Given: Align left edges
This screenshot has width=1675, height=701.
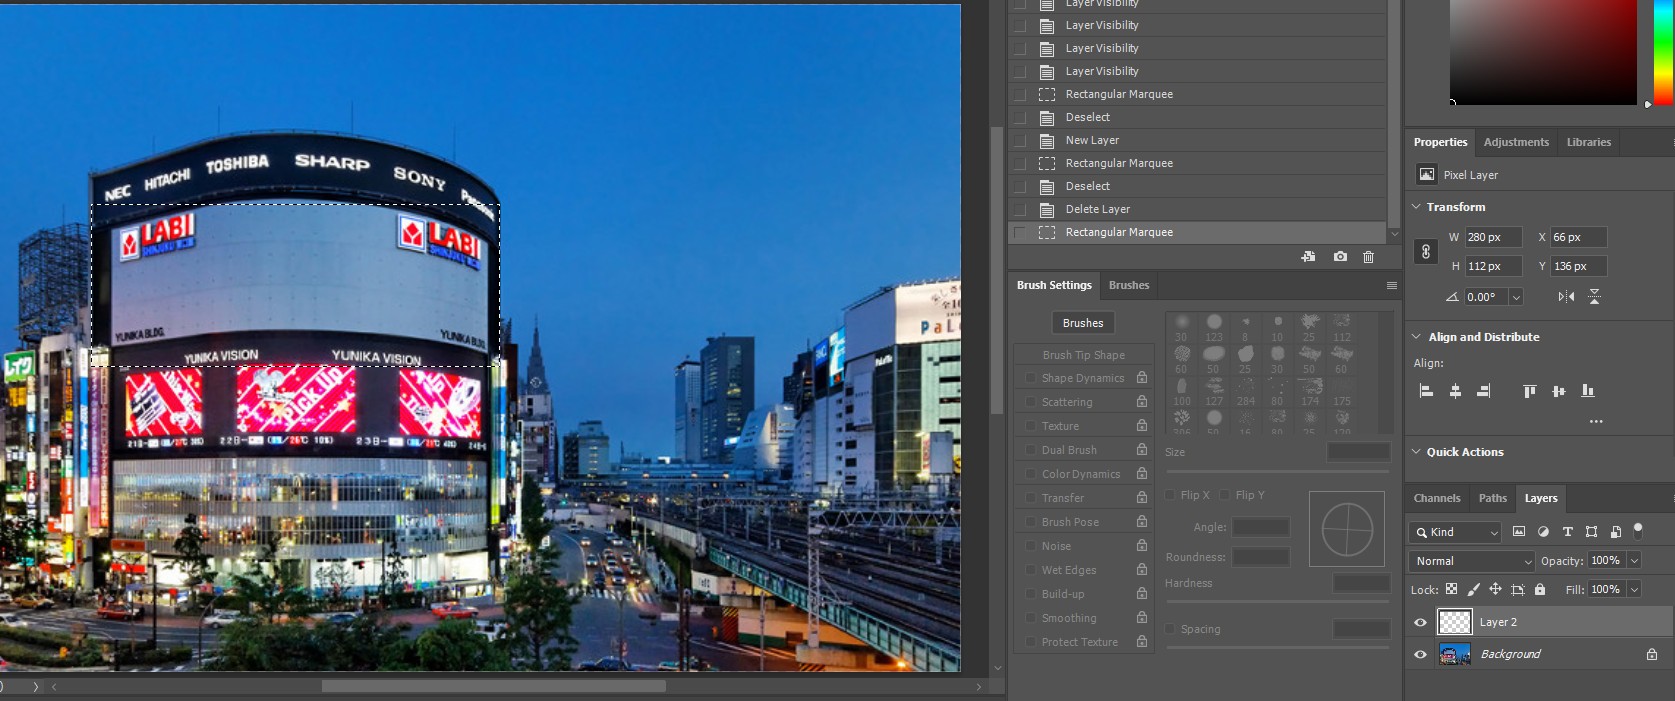Looking at the screenshot, I should click(x=1427, y=391).
